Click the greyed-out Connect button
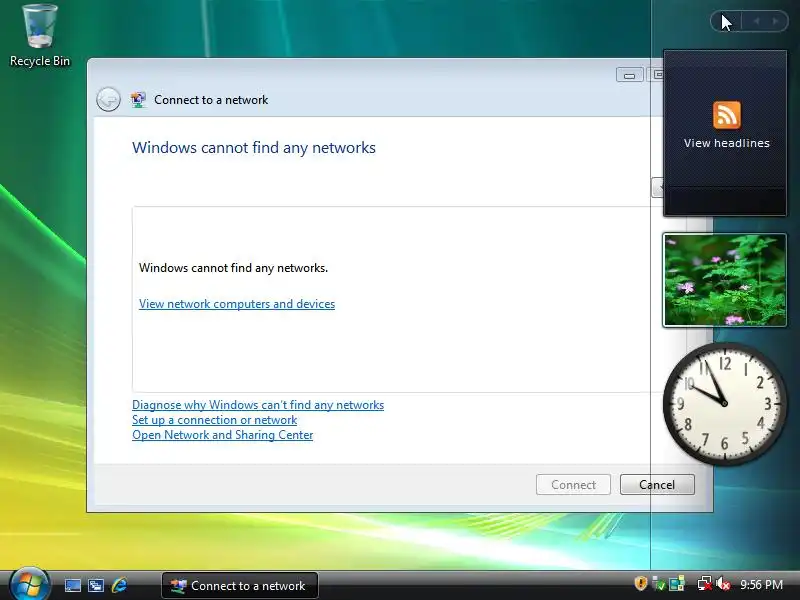This screenshot has height=600, width=800. (573, 484)
